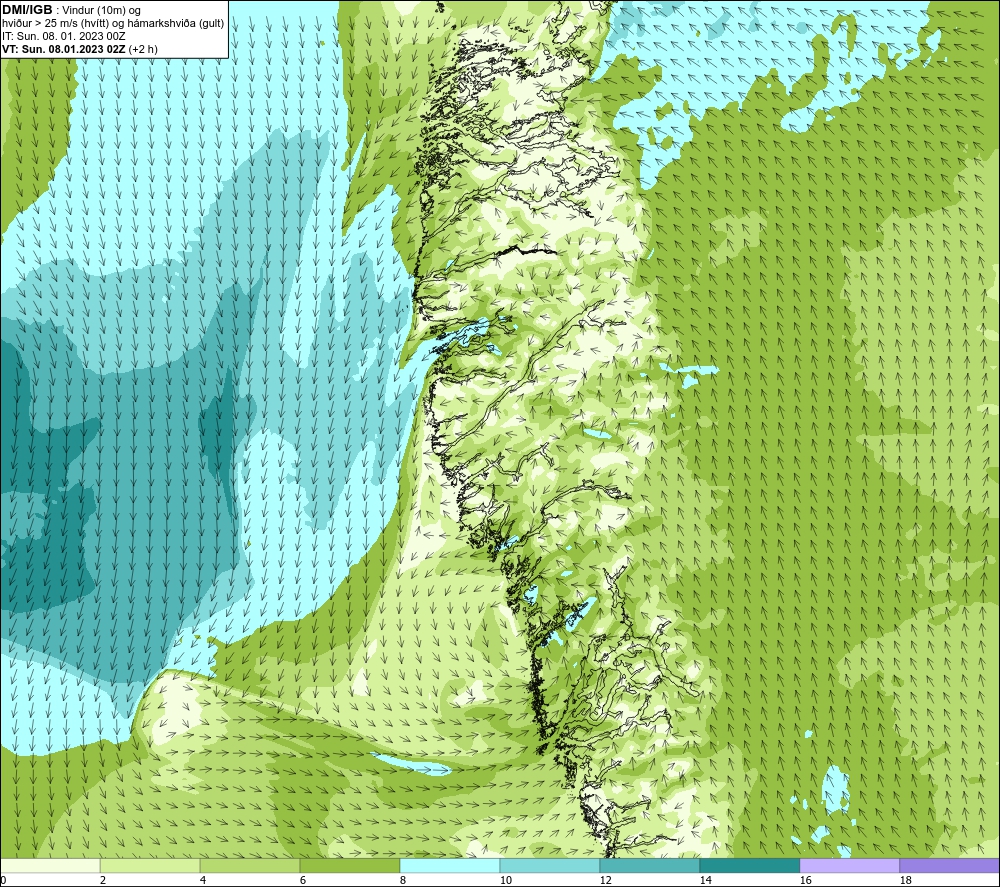Viewport: 1000px width, 887px height.
Task: Click the 12–14 m/s teal swatch
Action: [x=649, y=866]
